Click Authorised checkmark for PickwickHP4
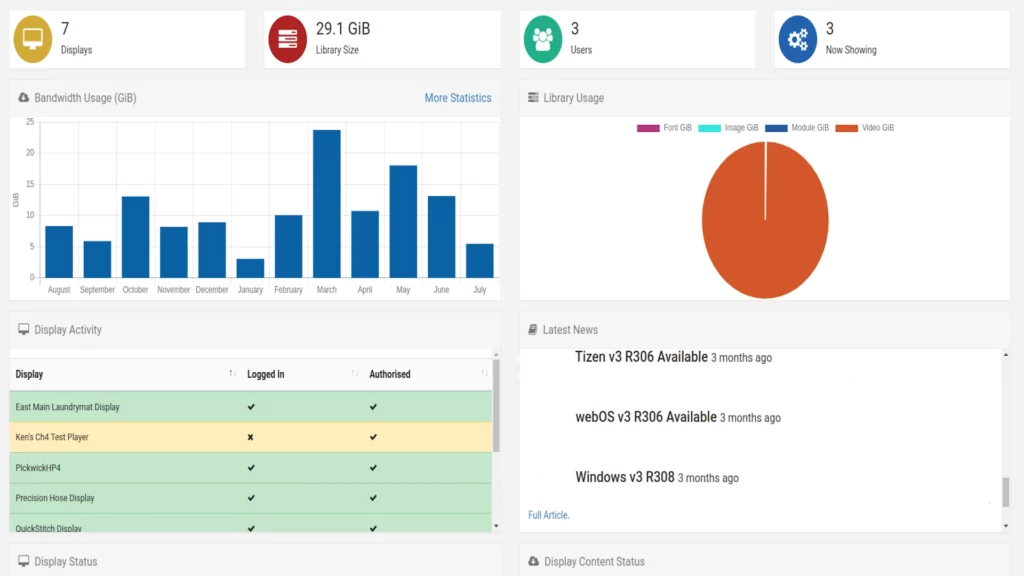The width and height of the screenshot is (1024, 576). tap(373, 468)
